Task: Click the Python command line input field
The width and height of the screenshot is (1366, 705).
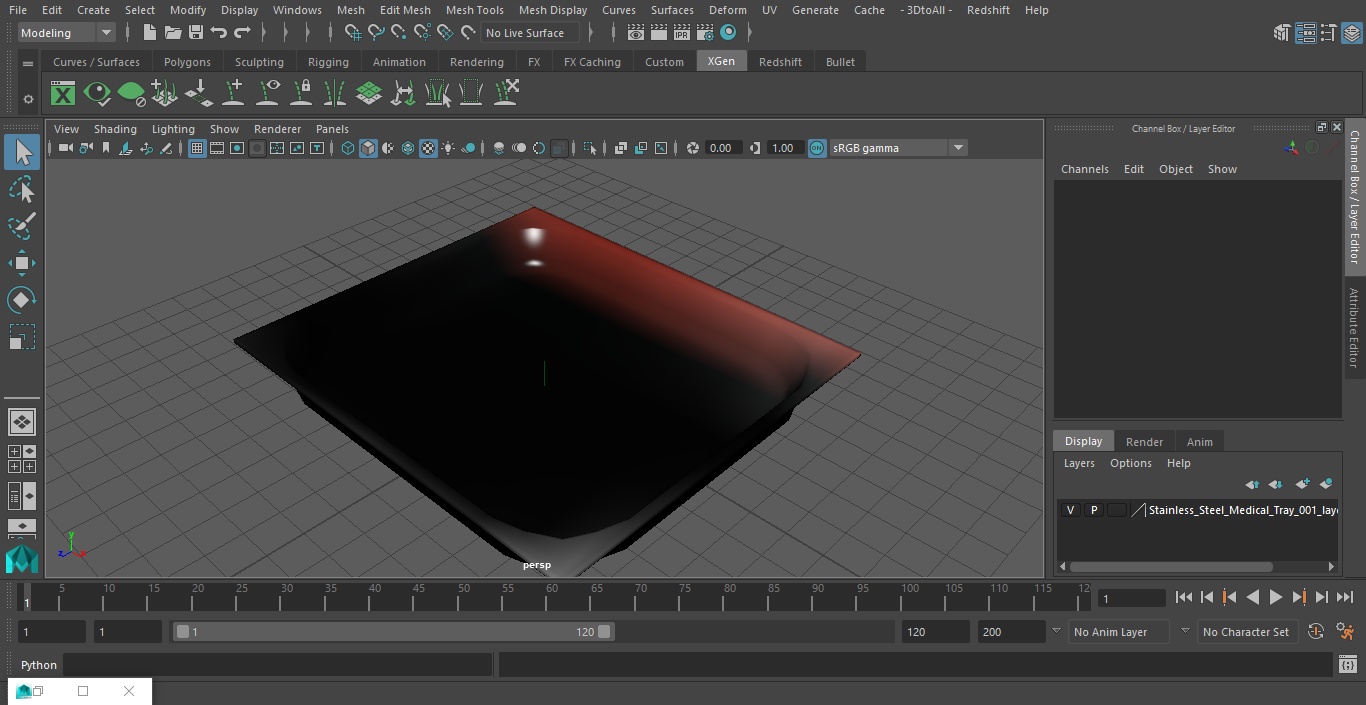Action: pyautogui.click(x=277, y=665)
